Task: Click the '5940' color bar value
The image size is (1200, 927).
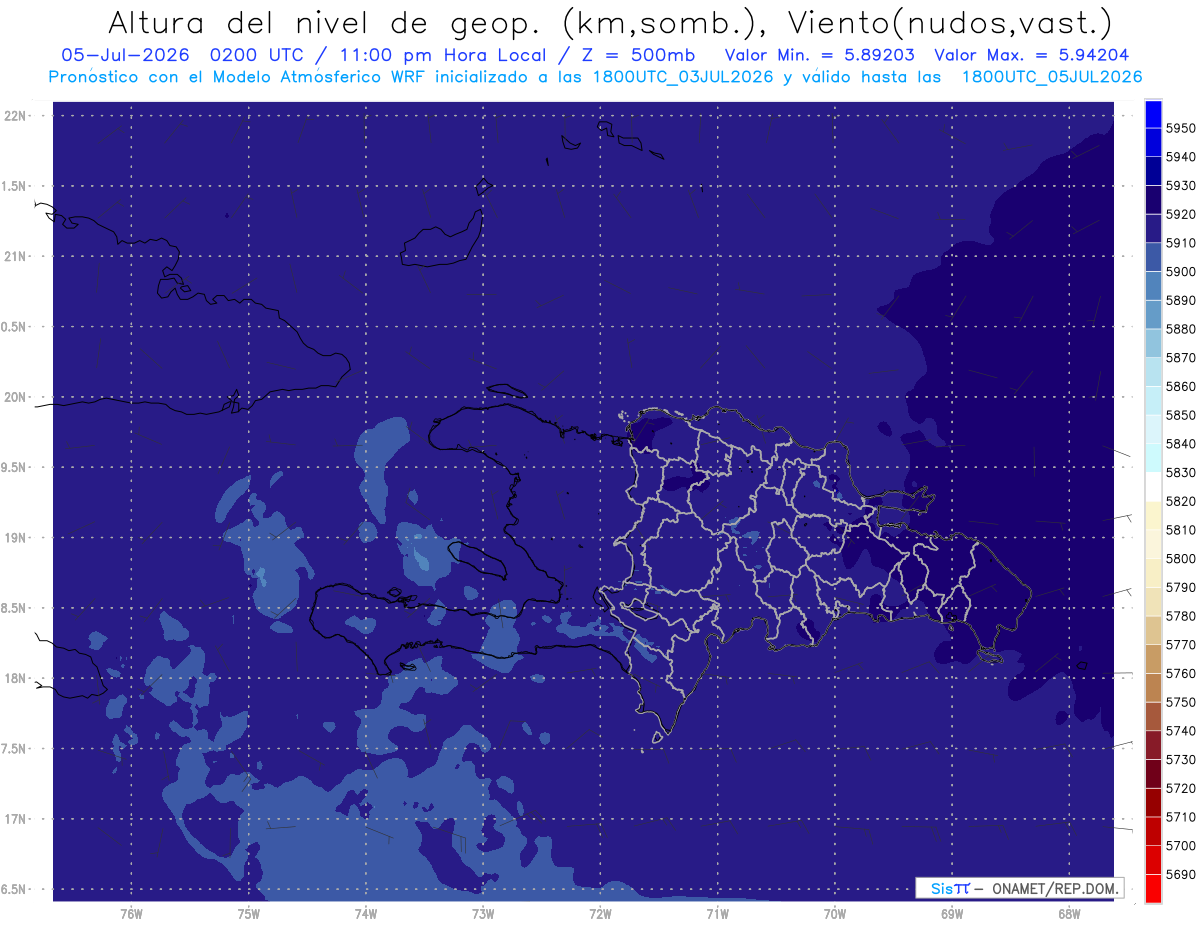Action: 1180,157
